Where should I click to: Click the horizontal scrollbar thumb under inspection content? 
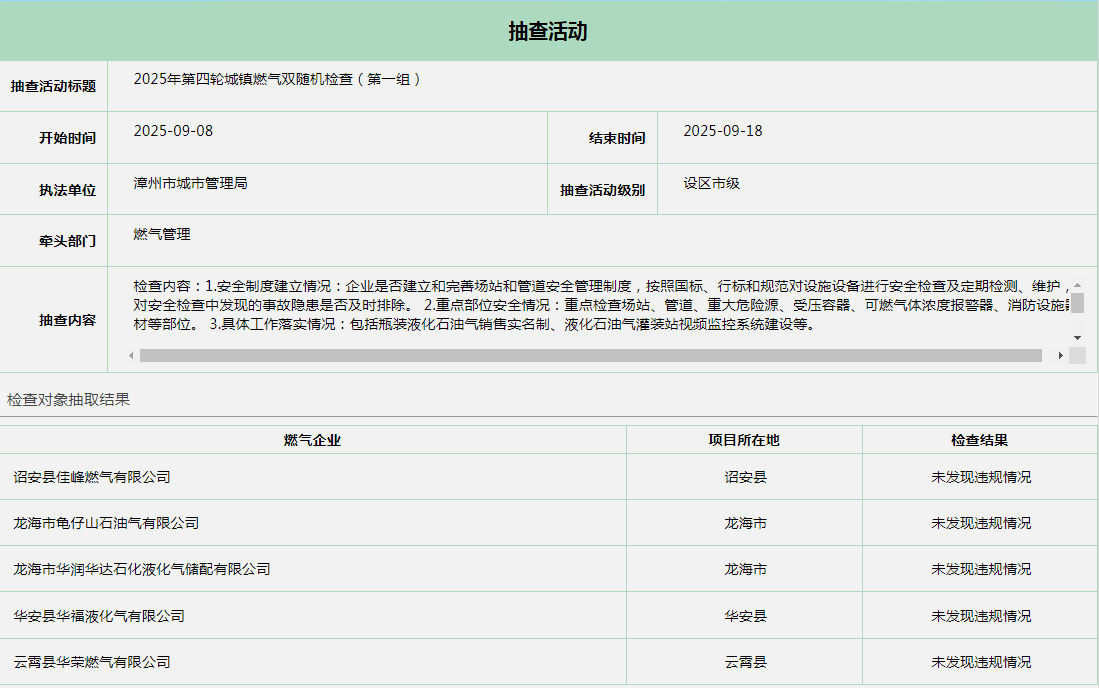[590, 355]
